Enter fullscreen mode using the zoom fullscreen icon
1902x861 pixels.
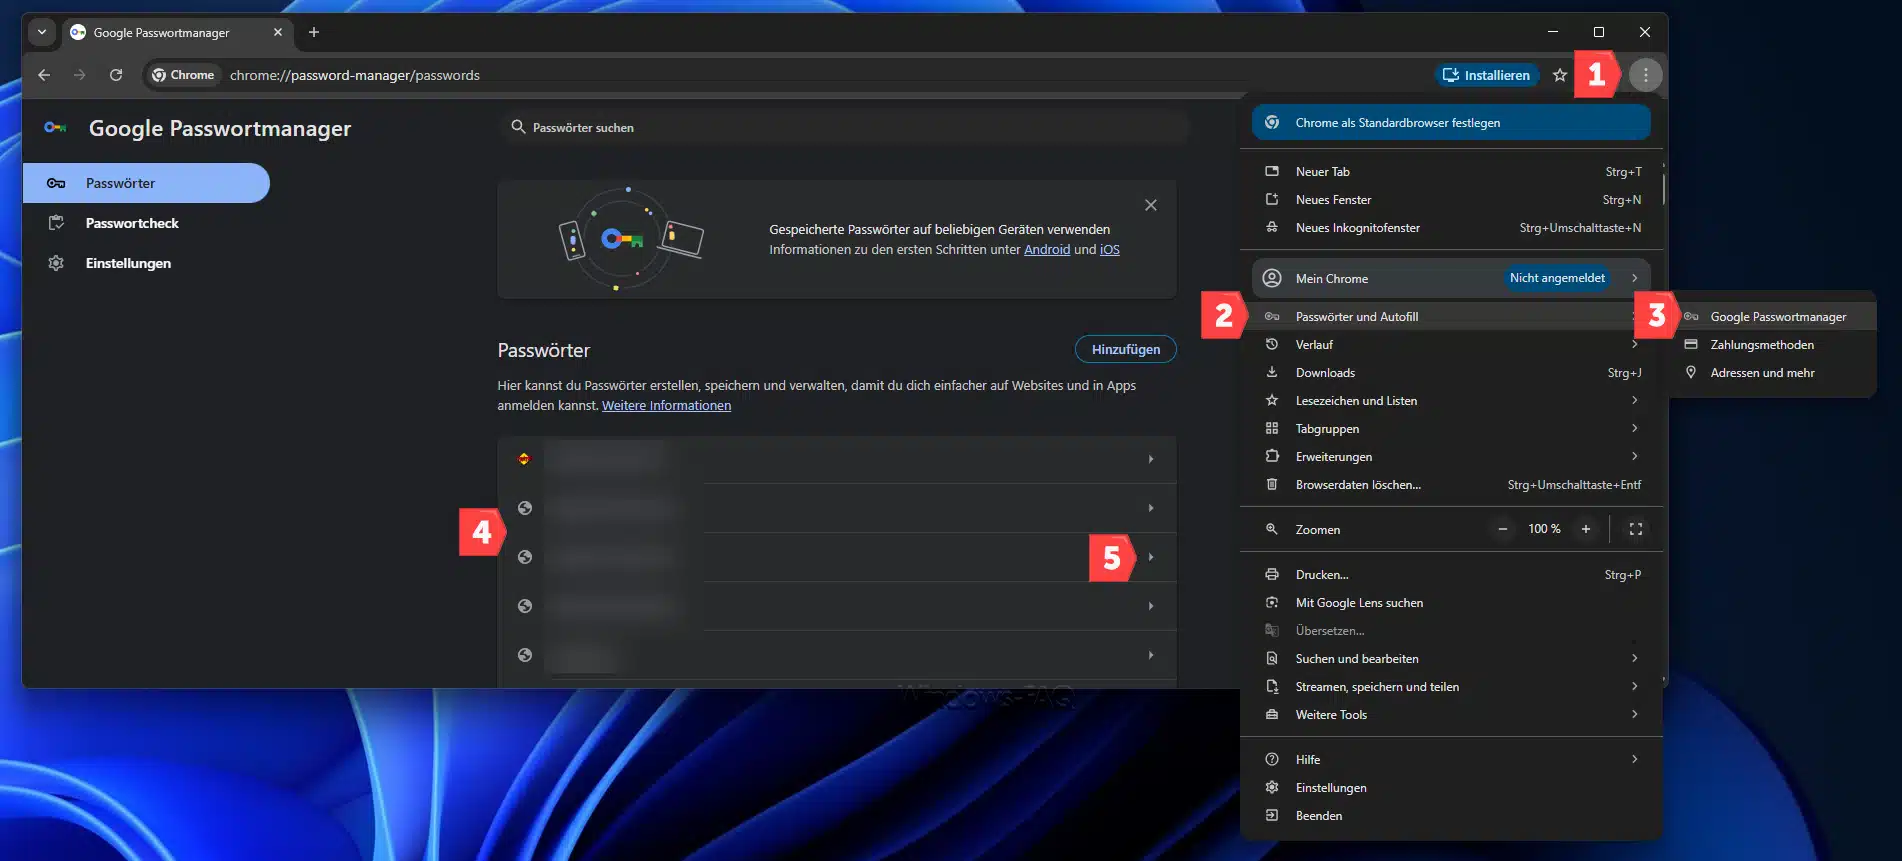pyautogui.click(x=1635, y=529)
